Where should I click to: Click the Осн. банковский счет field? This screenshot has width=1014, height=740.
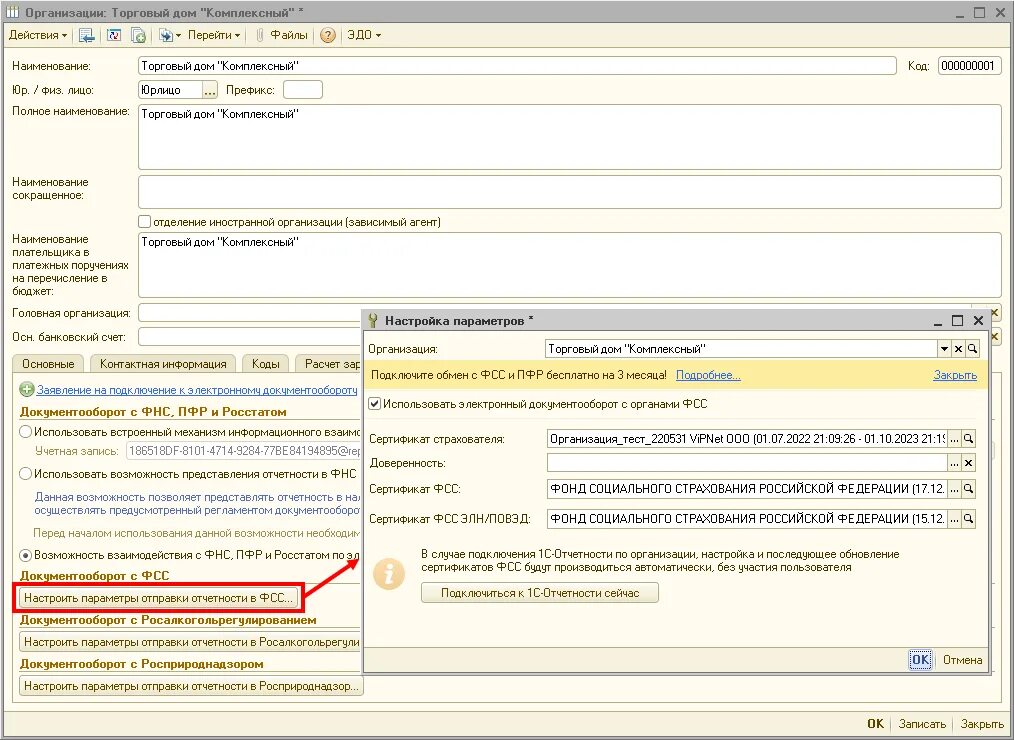coord(250,337)
